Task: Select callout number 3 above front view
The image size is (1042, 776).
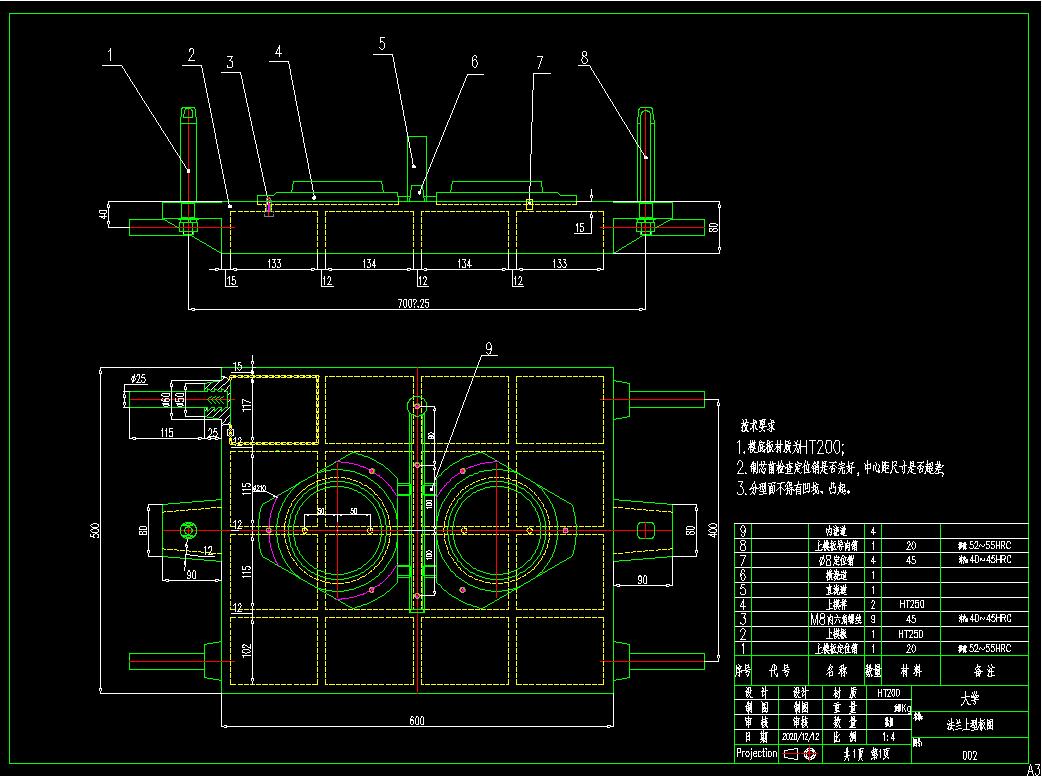Action: 230,62
